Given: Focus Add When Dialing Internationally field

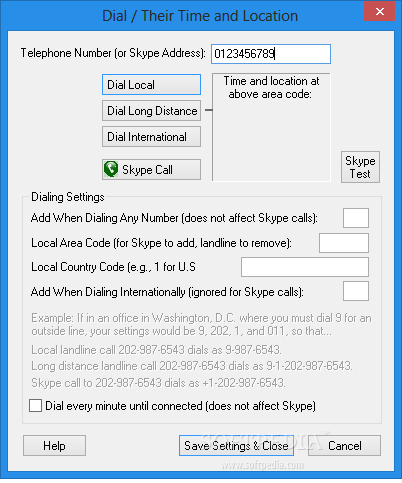Looking at the screenshot, I should coord(356,291).
